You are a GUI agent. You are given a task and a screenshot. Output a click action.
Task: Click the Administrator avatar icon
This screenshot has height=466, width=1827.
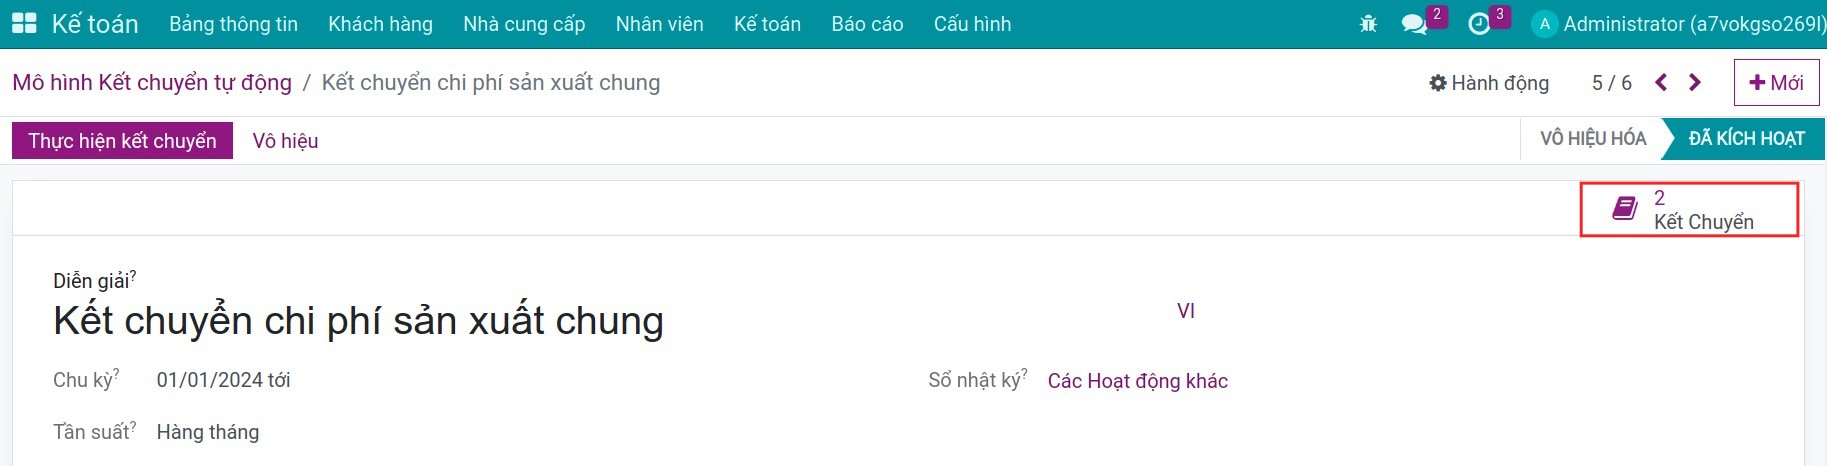pos(1545,24)
